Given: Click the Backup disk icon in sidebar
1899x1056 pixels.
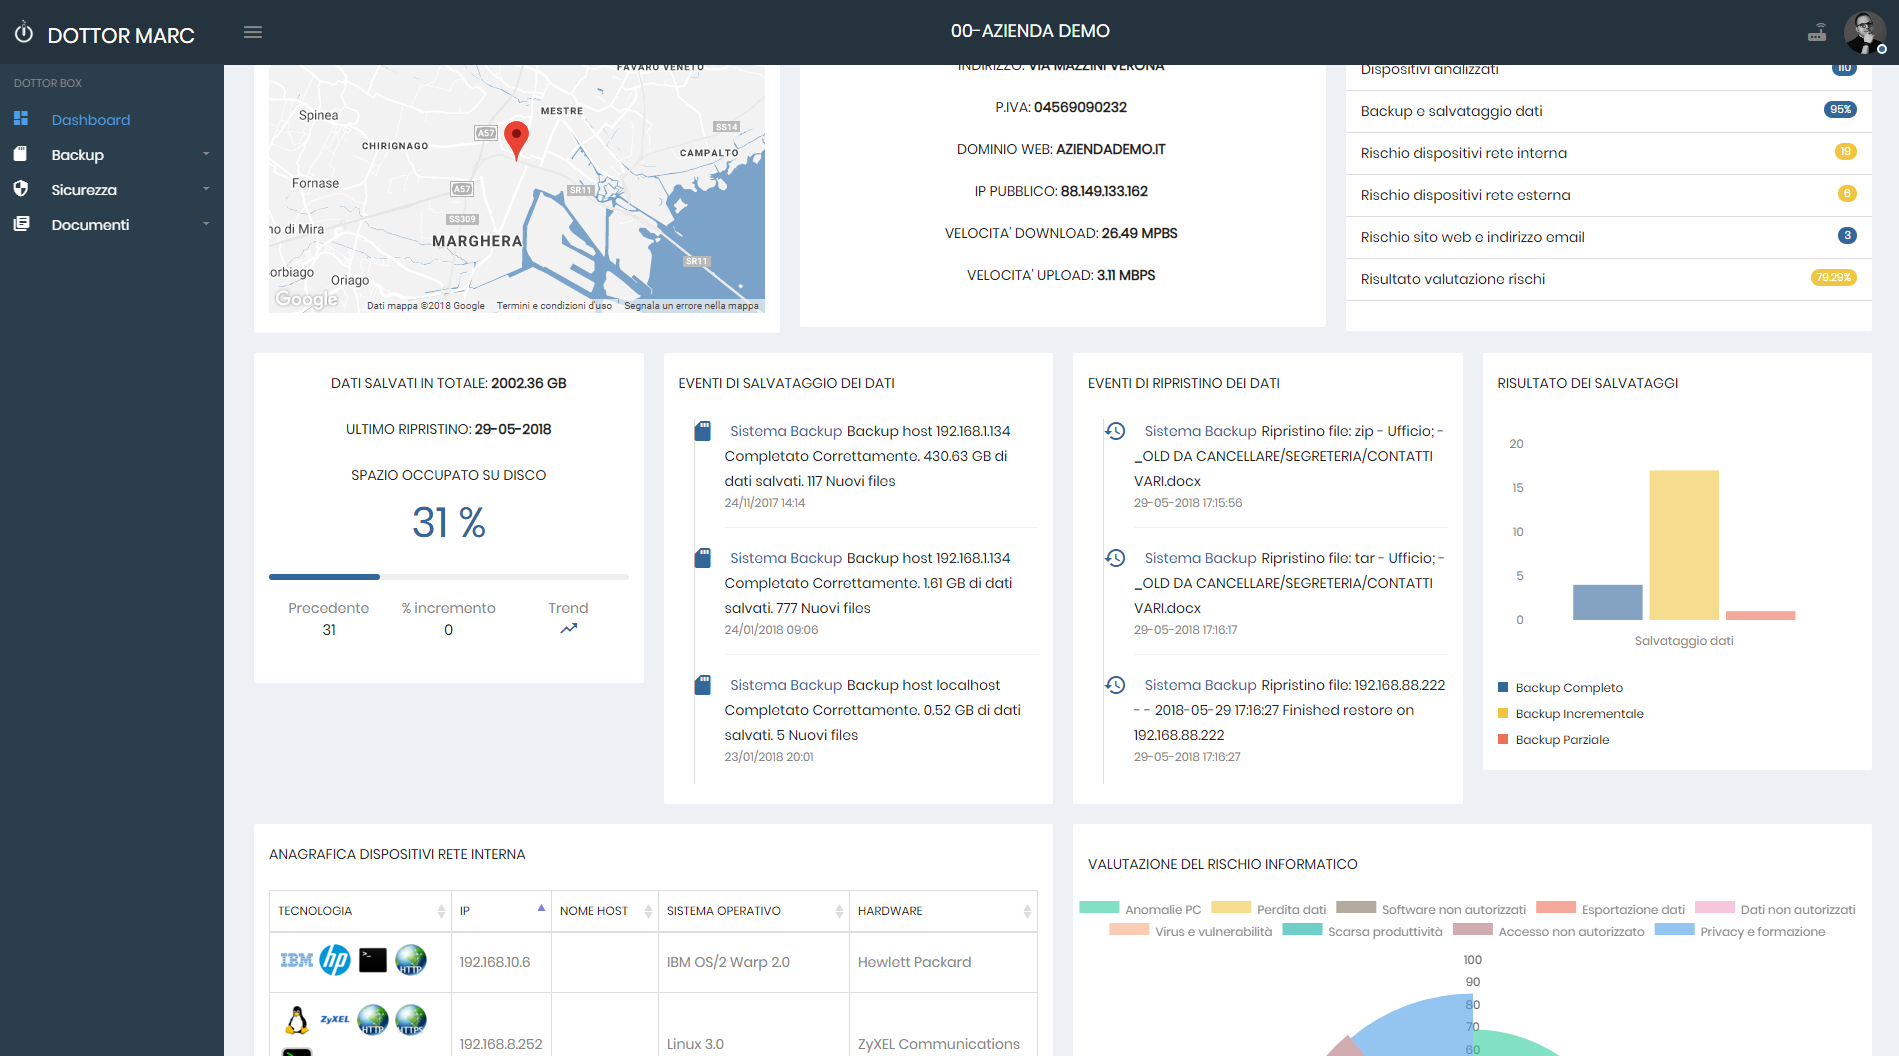Looking at the screenshot, I should point(21,154).
